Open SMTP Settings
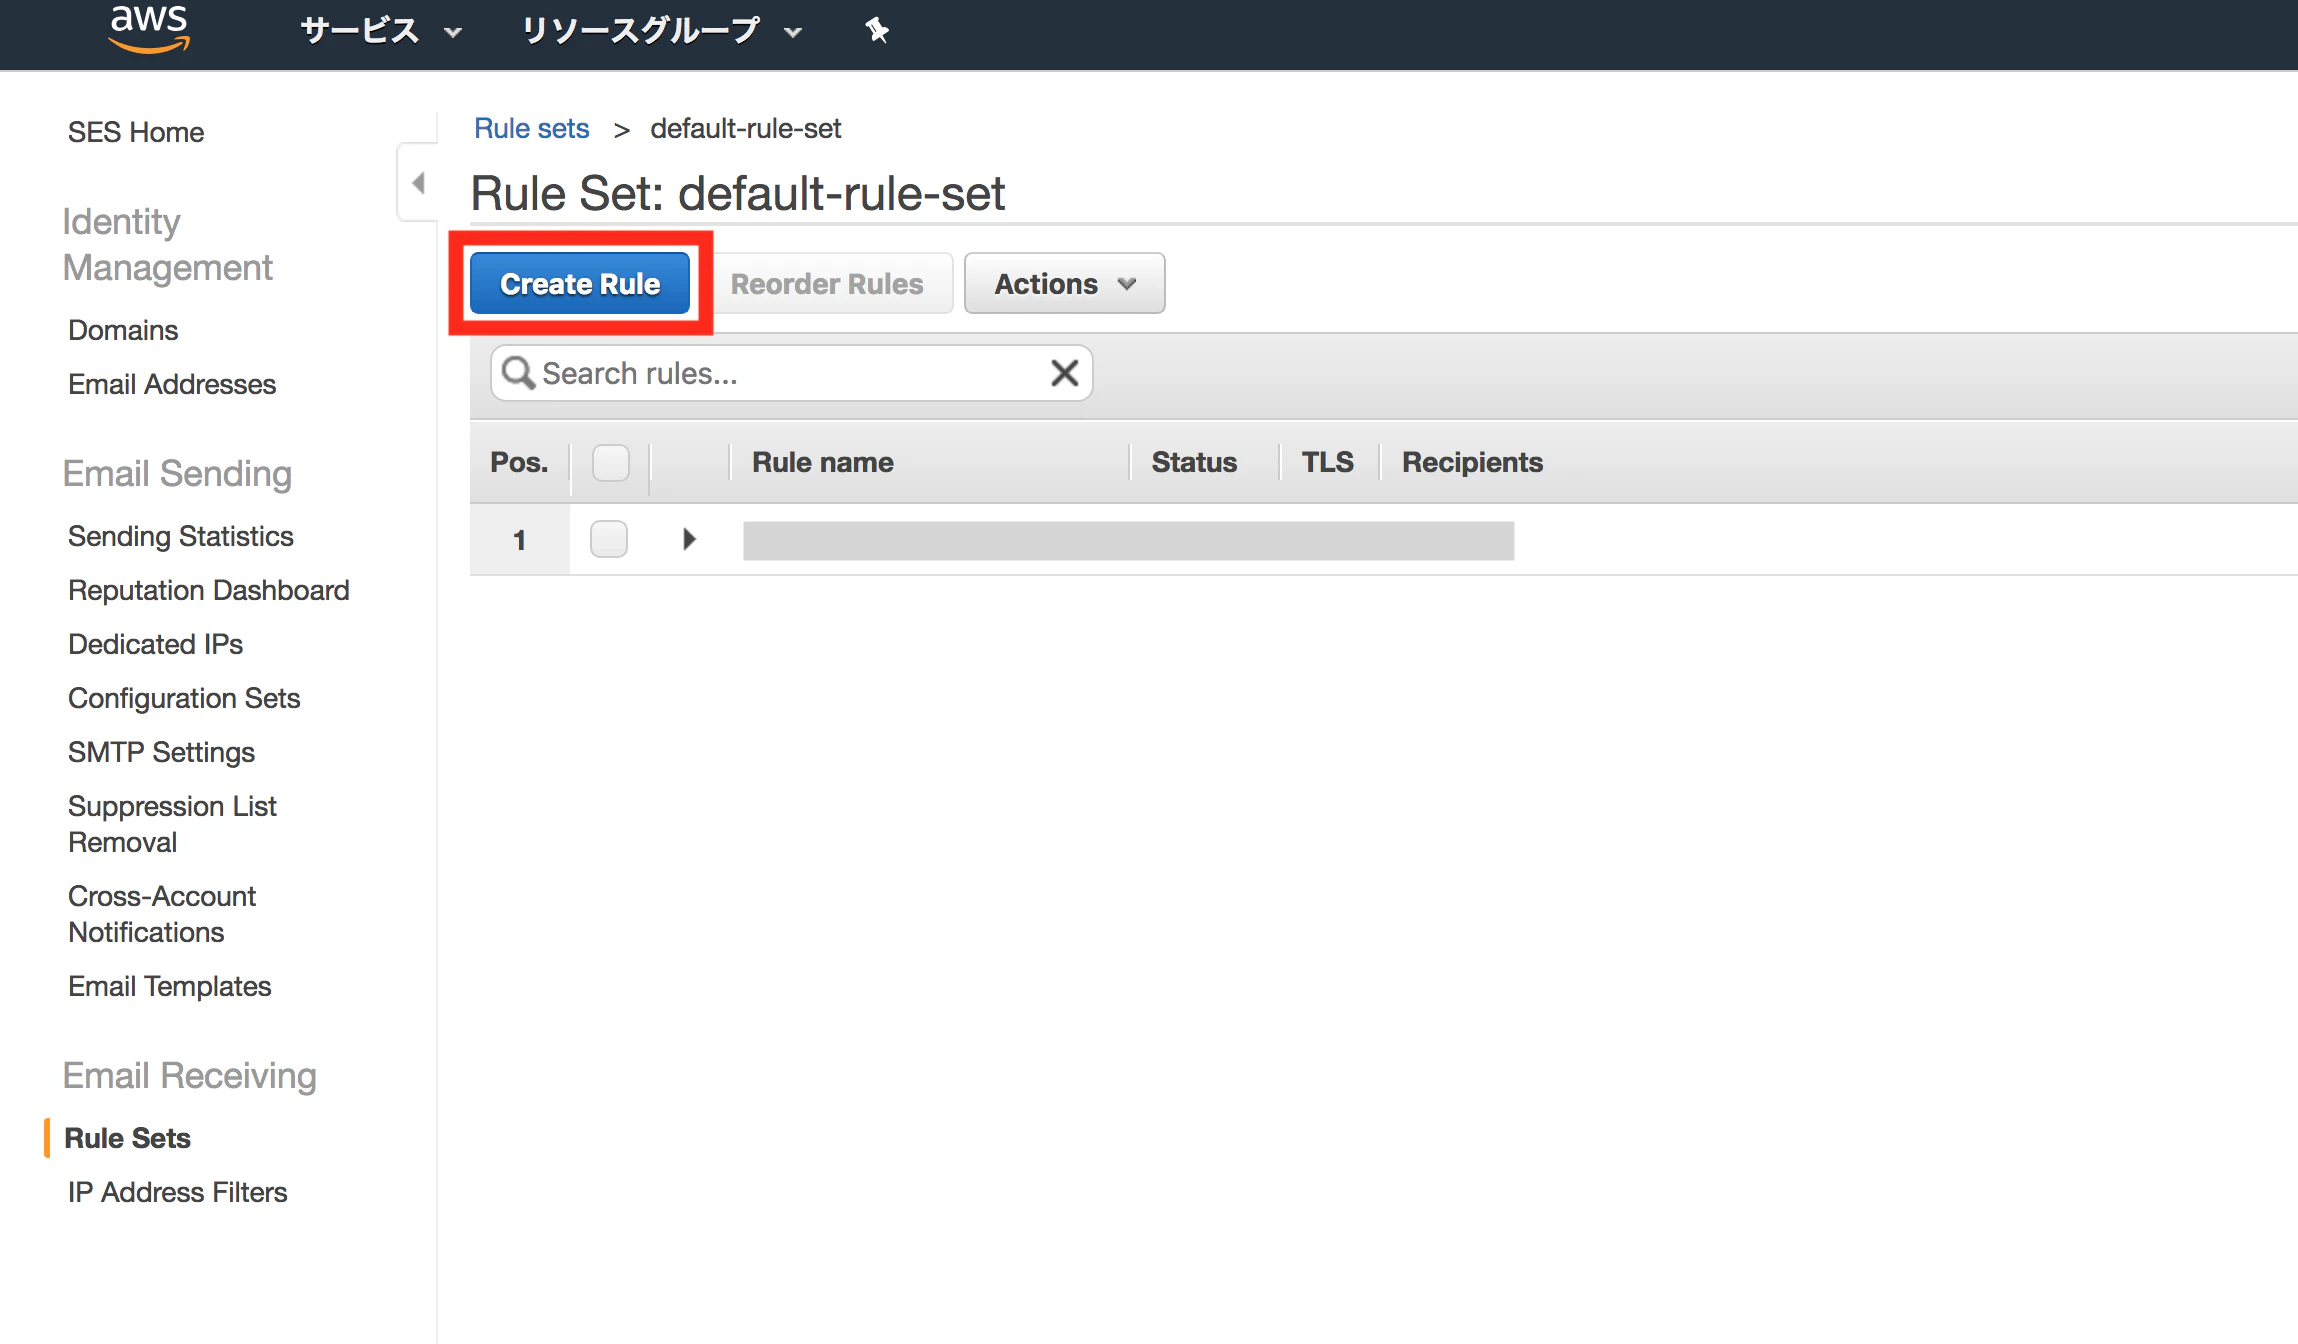The width and height of the screenshot is (2298, 1344). coord(162,752)
